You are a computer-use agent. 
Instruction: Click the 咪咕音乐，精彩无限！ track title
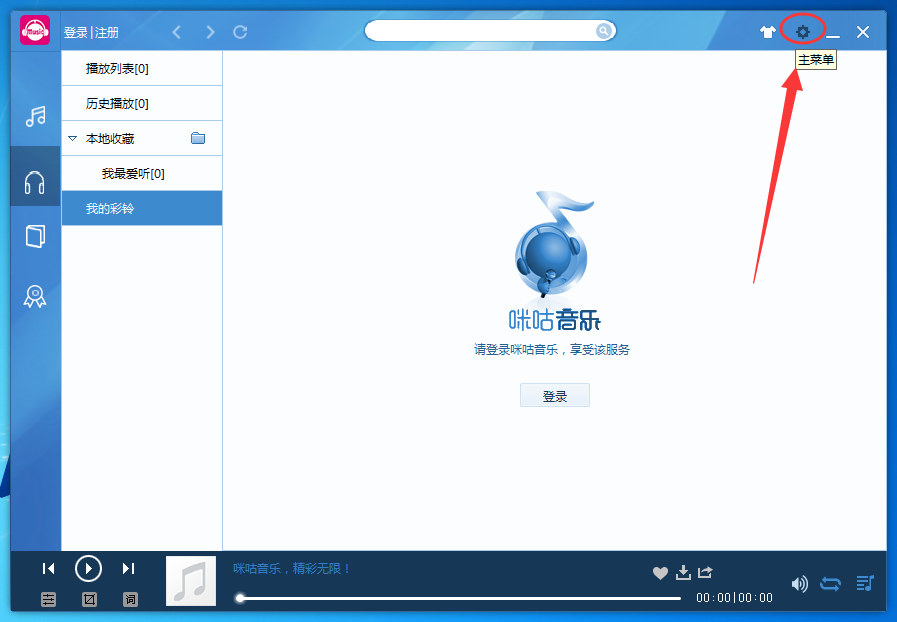(x=292, y=568)
